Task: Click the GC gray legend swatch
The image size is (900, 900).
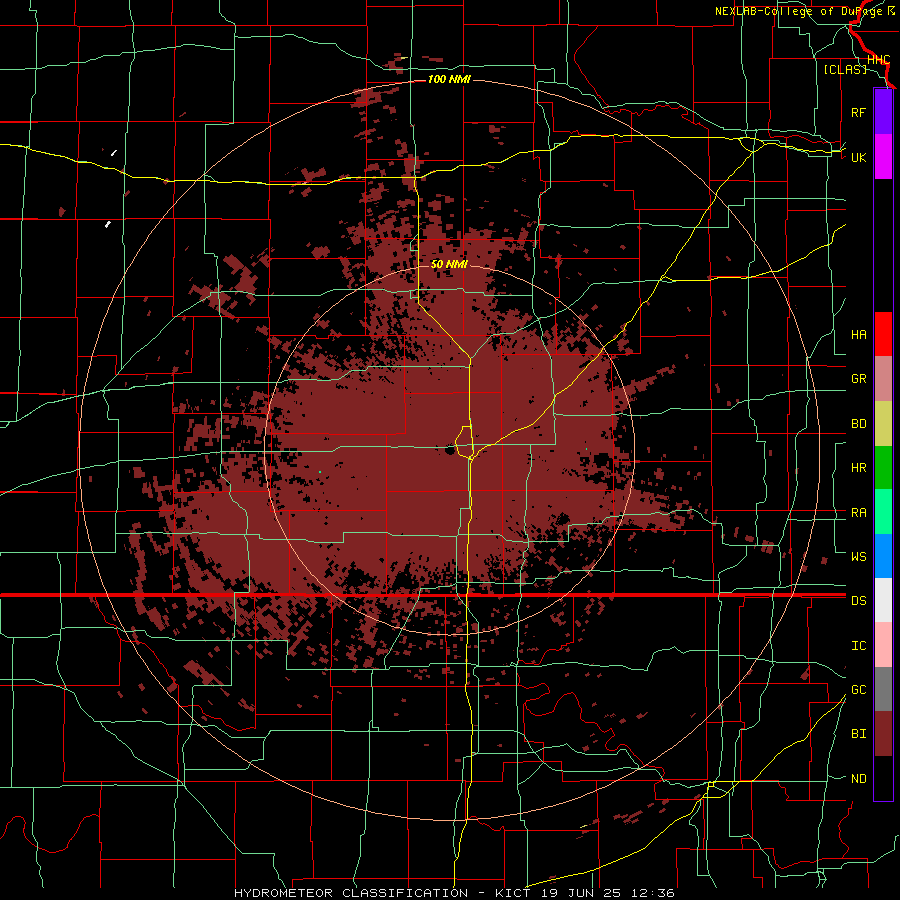Action: tap(883, 689)
